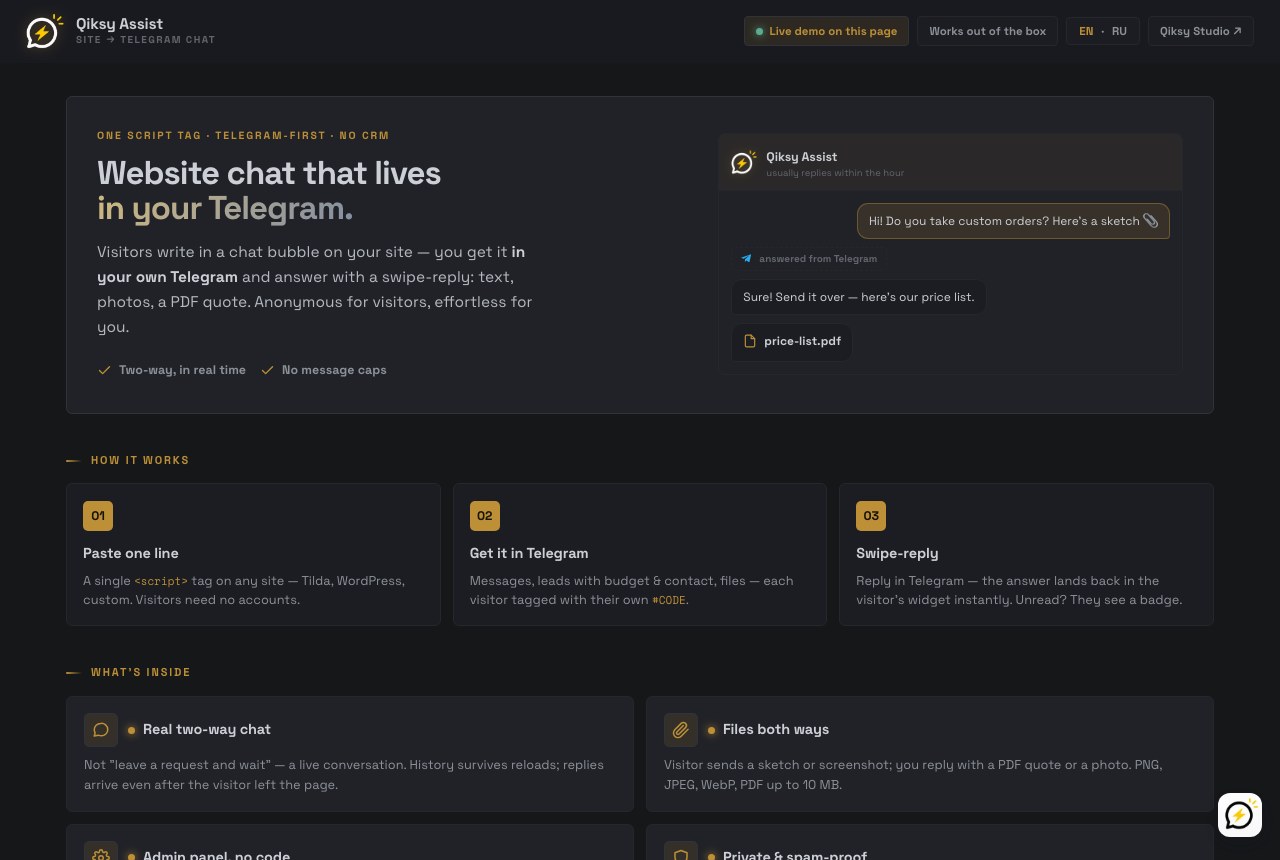Click the Telegram plane icon near 'answered from Telegram'
This screenshot has height=860, width=1280.
[x=746, y=258]
